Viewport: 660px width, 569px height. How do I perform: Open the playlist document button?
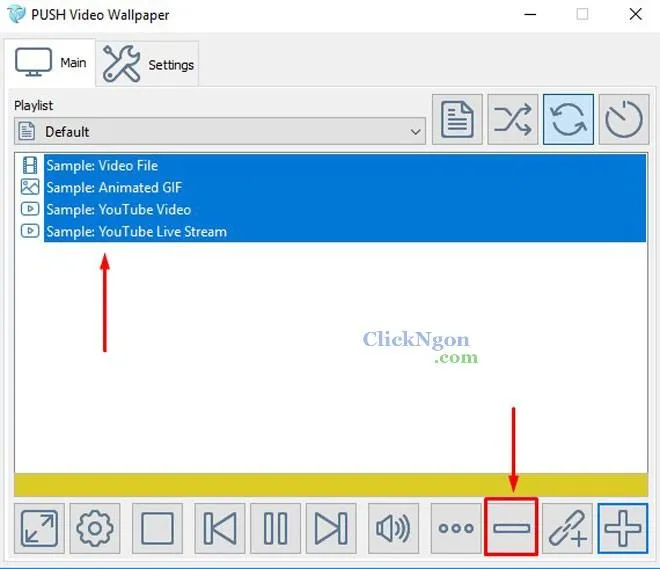pos(457,120)
